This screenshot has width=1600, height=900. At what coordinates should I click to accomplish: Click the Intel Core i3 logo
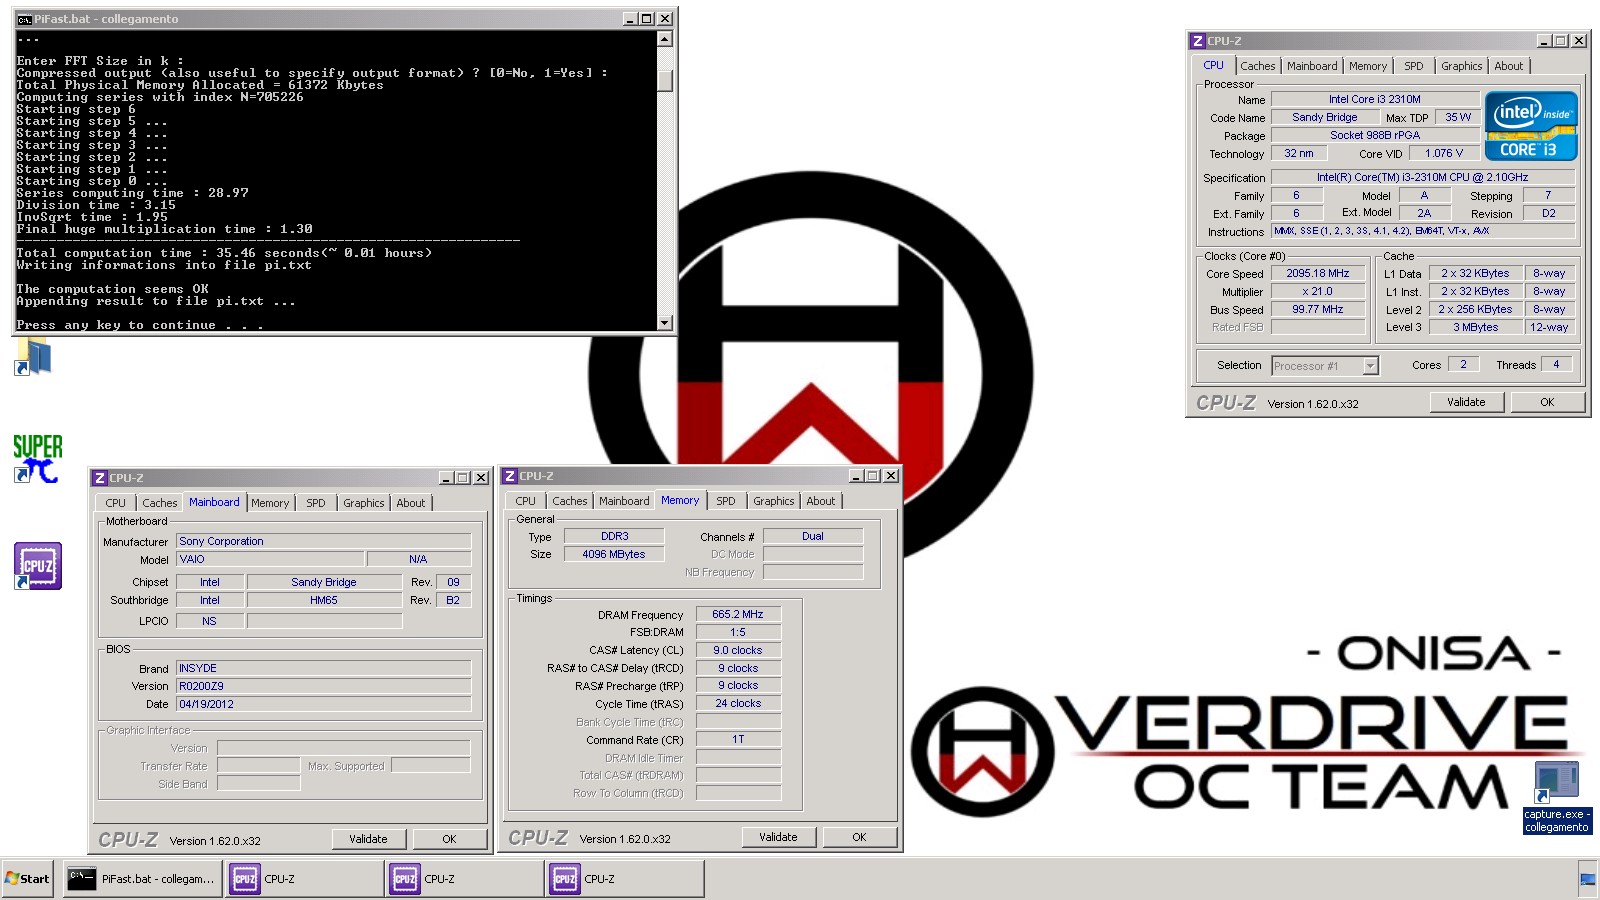(x=1531, y=126)
